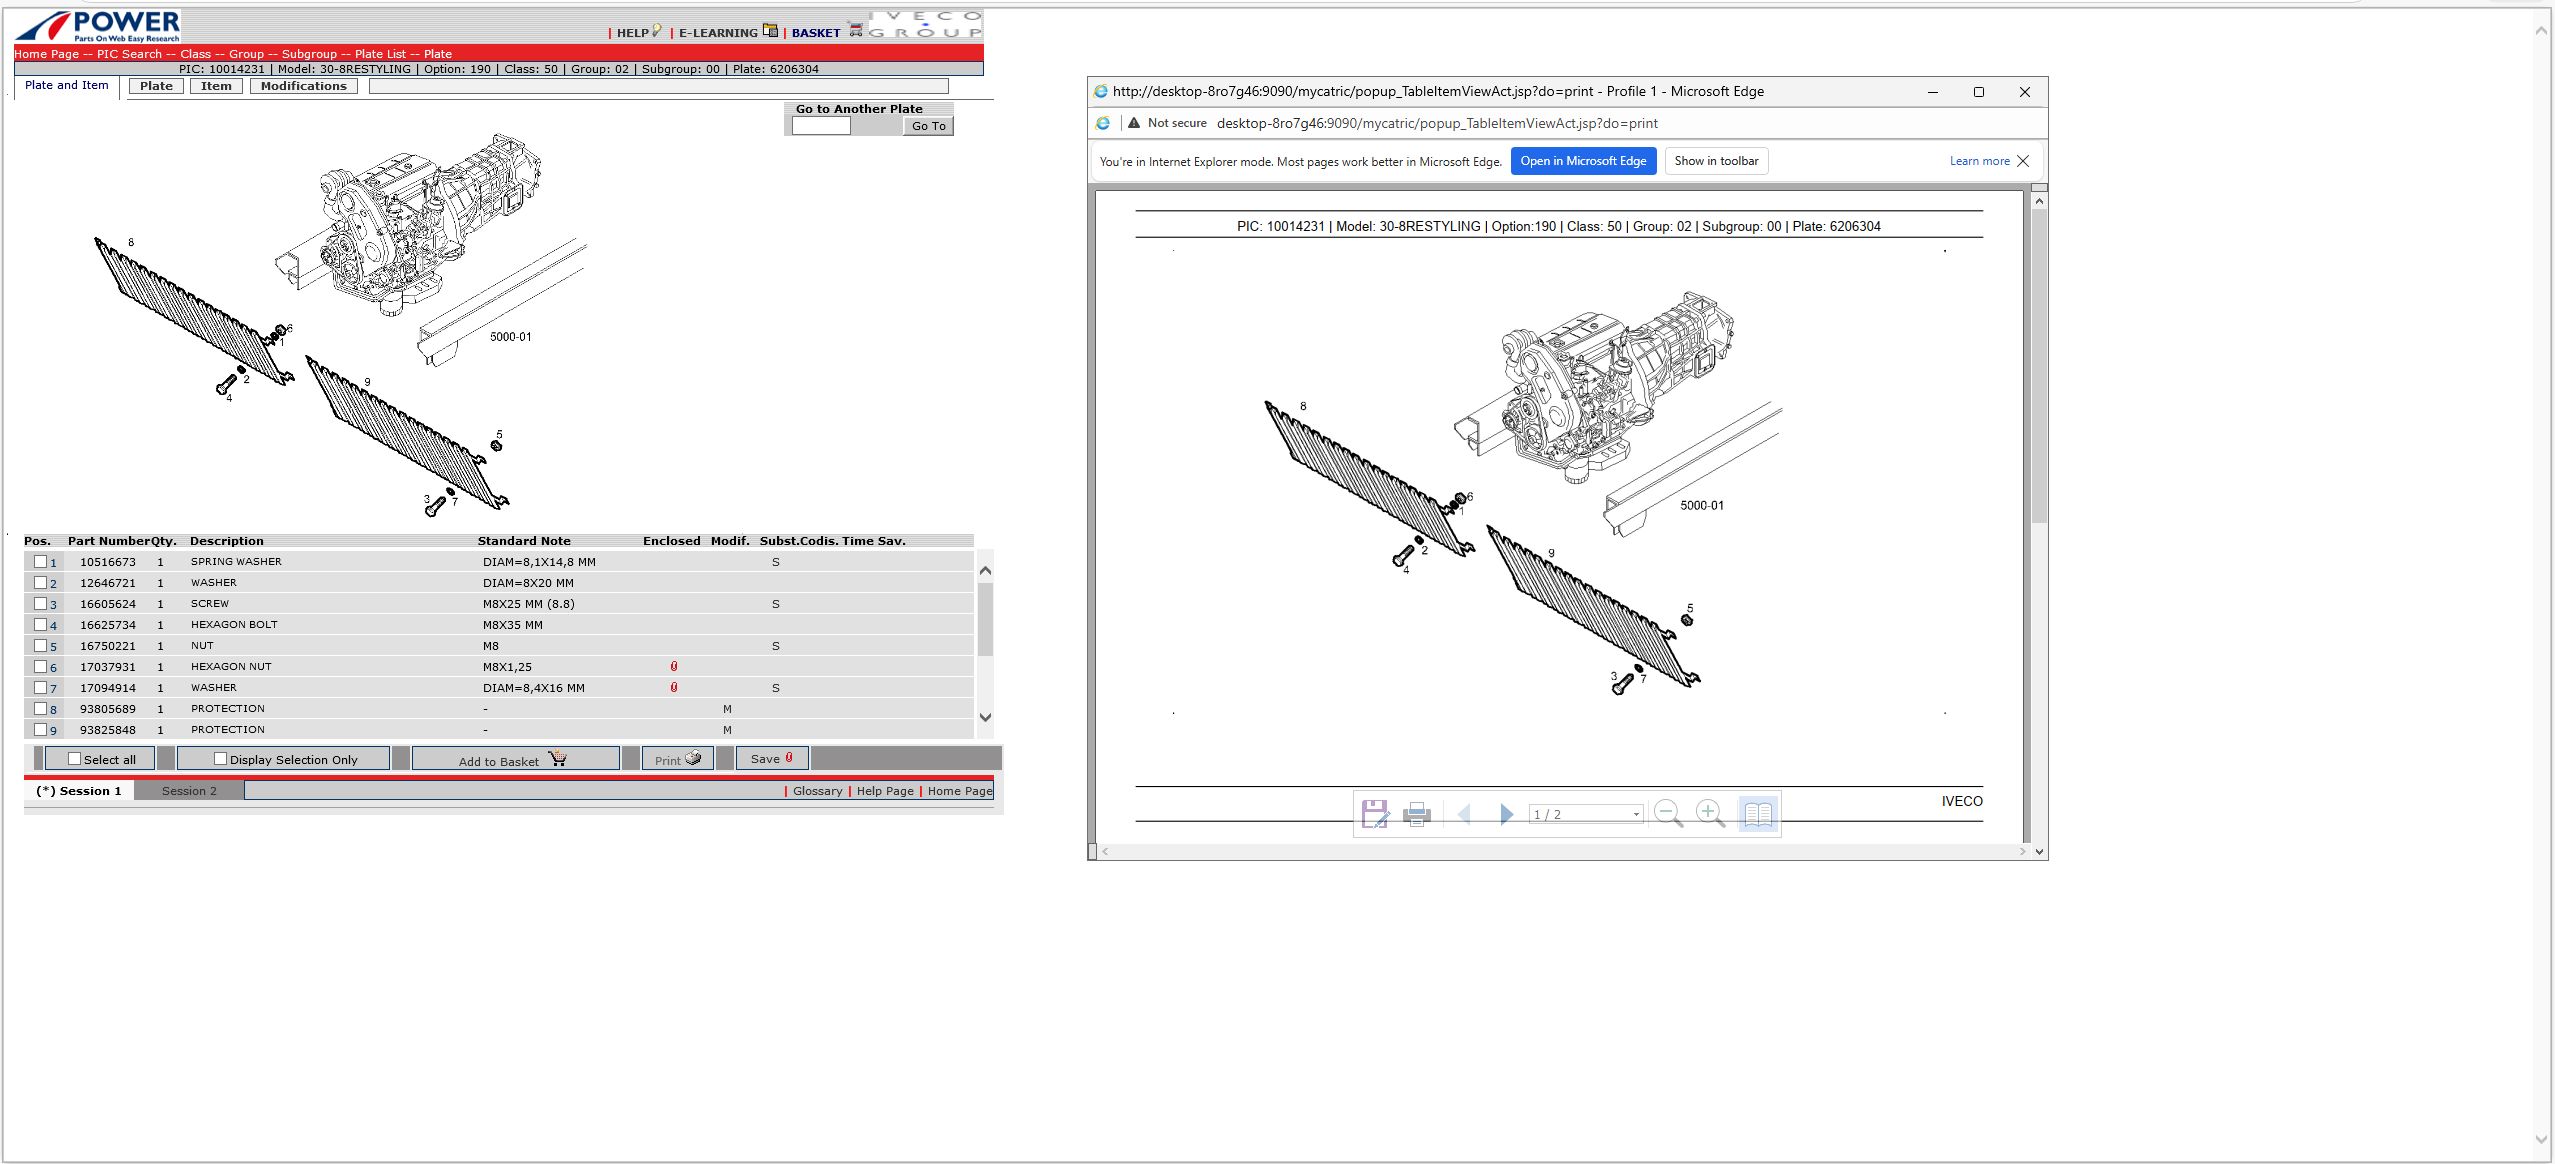Image resolution: width=2555 pixels, height=1164 pixels.
Task: Switch to Session 2 tab
Action: point(189,790)
